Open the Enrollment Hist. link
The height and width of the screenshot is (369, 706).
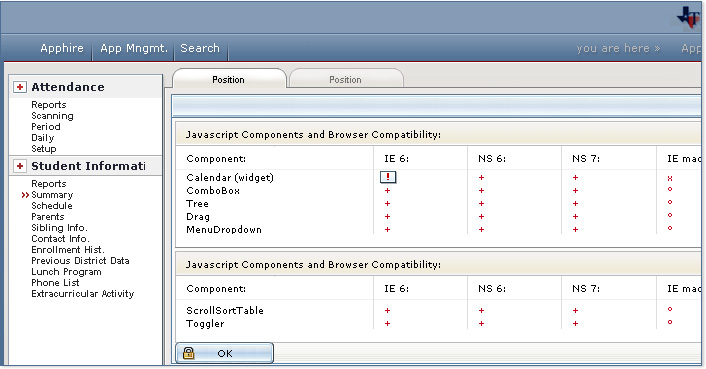click(x=68, y=250)
